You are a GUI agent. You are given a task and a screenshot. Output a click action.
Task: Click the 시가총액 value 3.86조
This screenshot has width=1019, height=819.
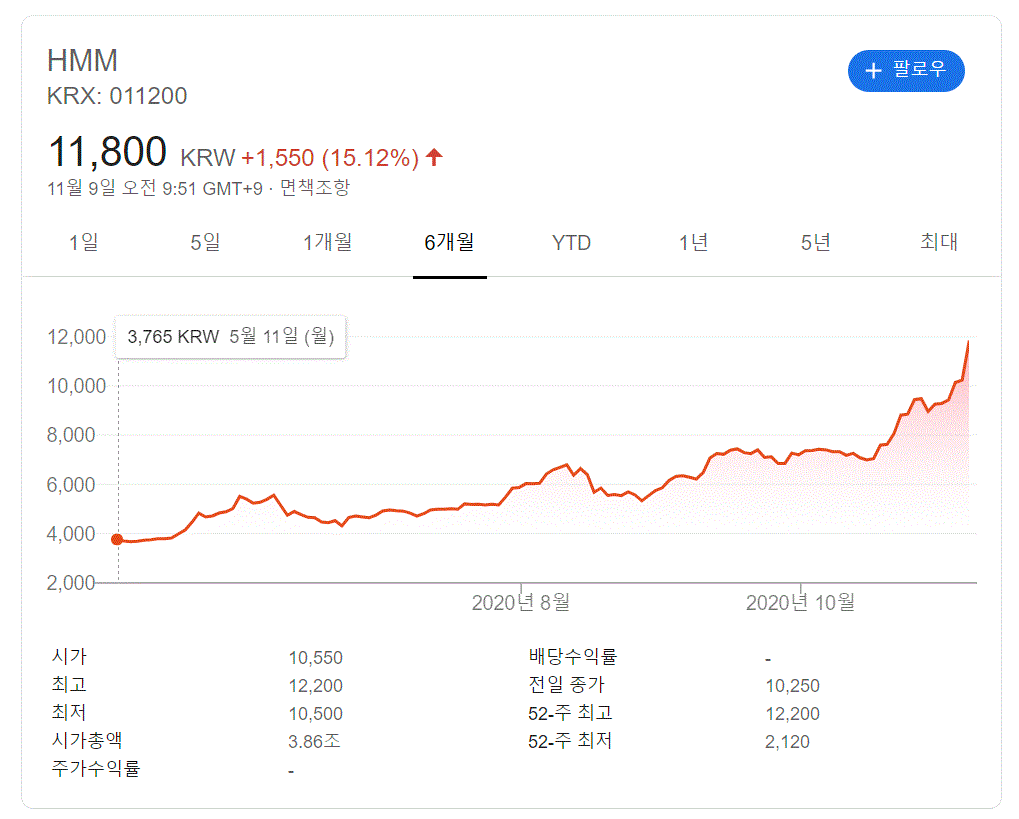(x=313, y=742)
